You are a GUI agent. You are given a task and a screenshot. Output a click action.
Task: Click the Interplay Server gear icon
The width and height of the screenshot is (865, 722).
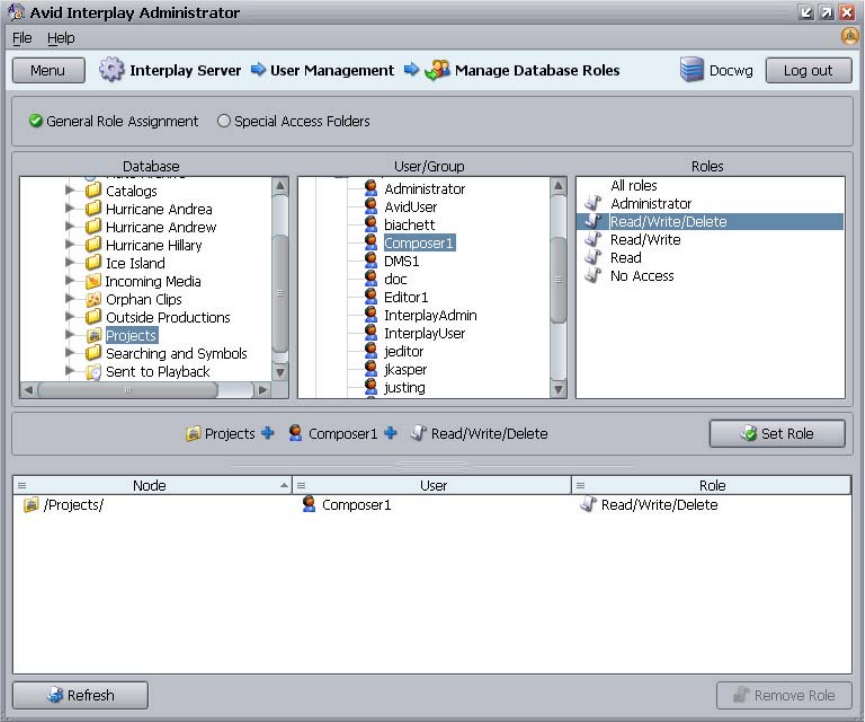pos(111,70)
